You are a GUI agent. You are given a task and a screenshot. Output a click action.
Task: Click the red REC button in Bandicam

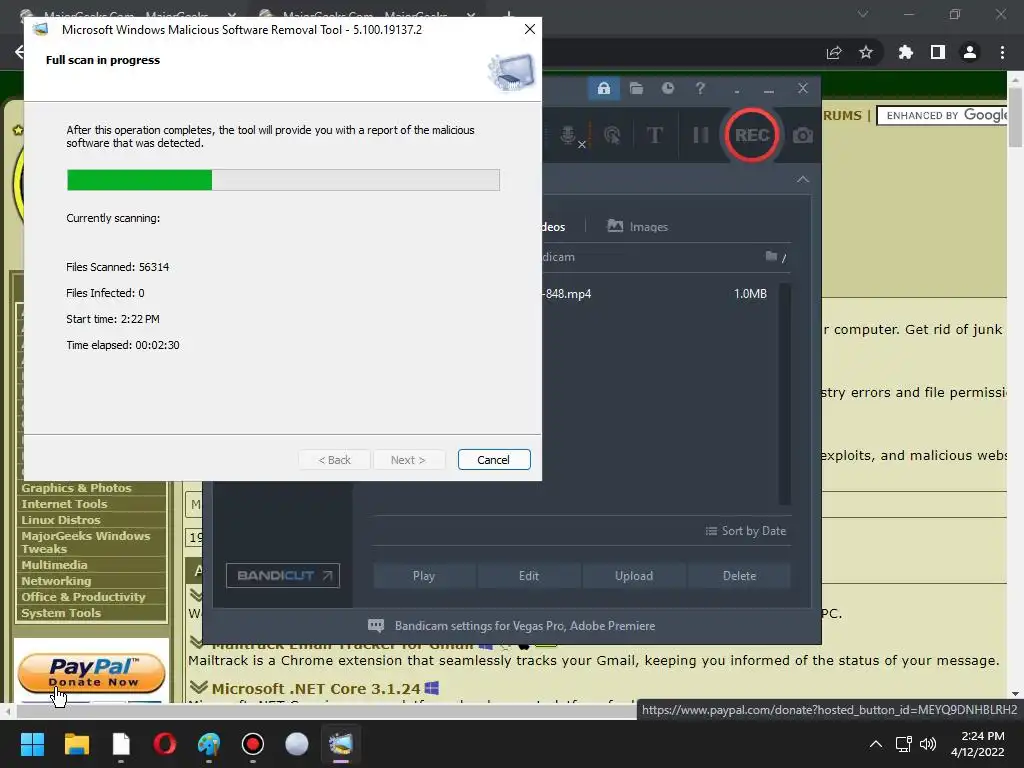(x=752, y=135)
